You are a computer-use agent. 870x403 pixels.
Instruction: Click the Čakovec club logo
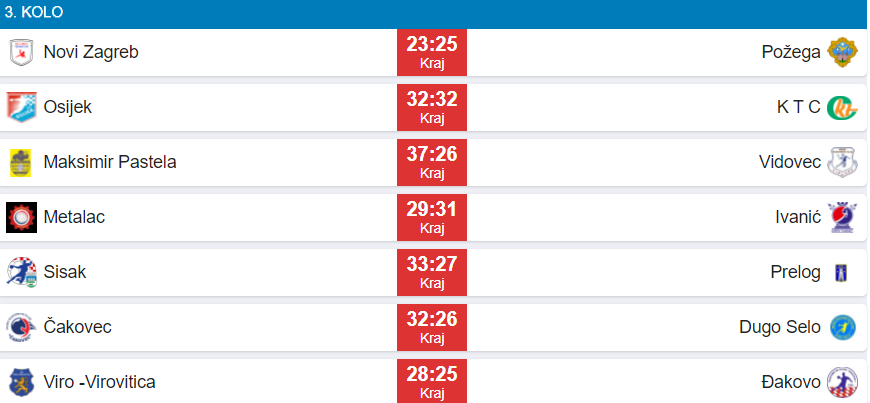coord(21,327)
